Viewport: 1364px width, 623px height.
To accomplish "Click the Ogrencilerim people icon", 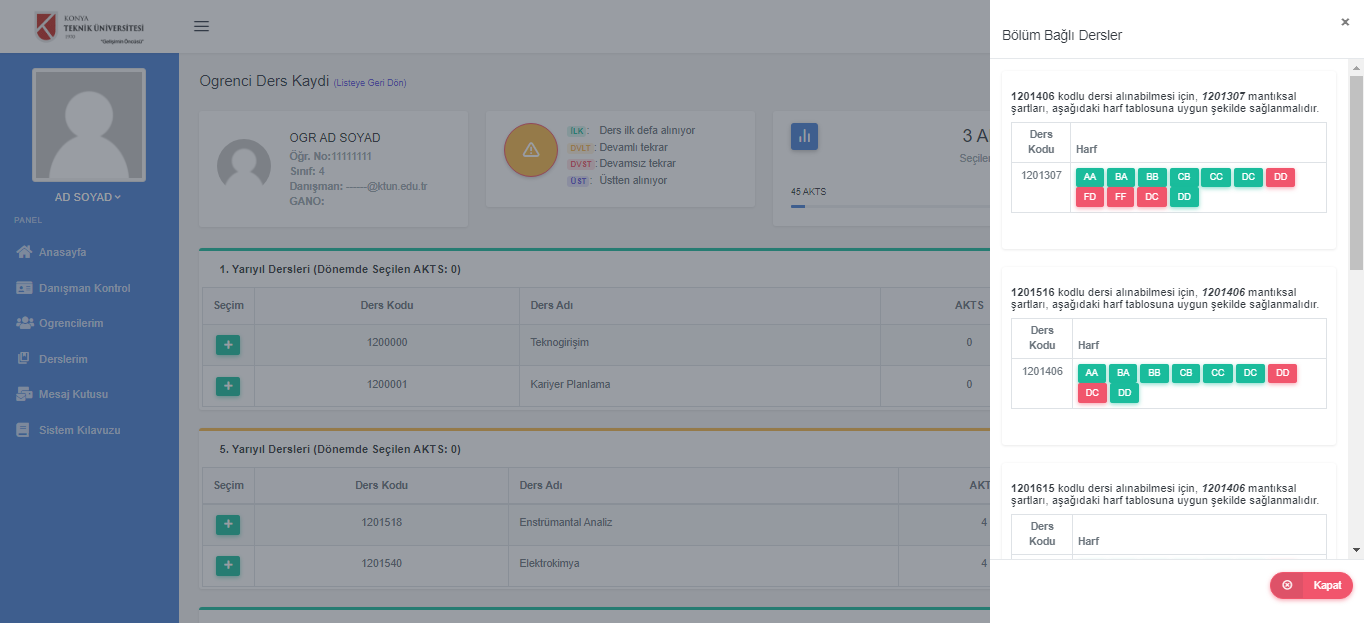I will point(25,323).
